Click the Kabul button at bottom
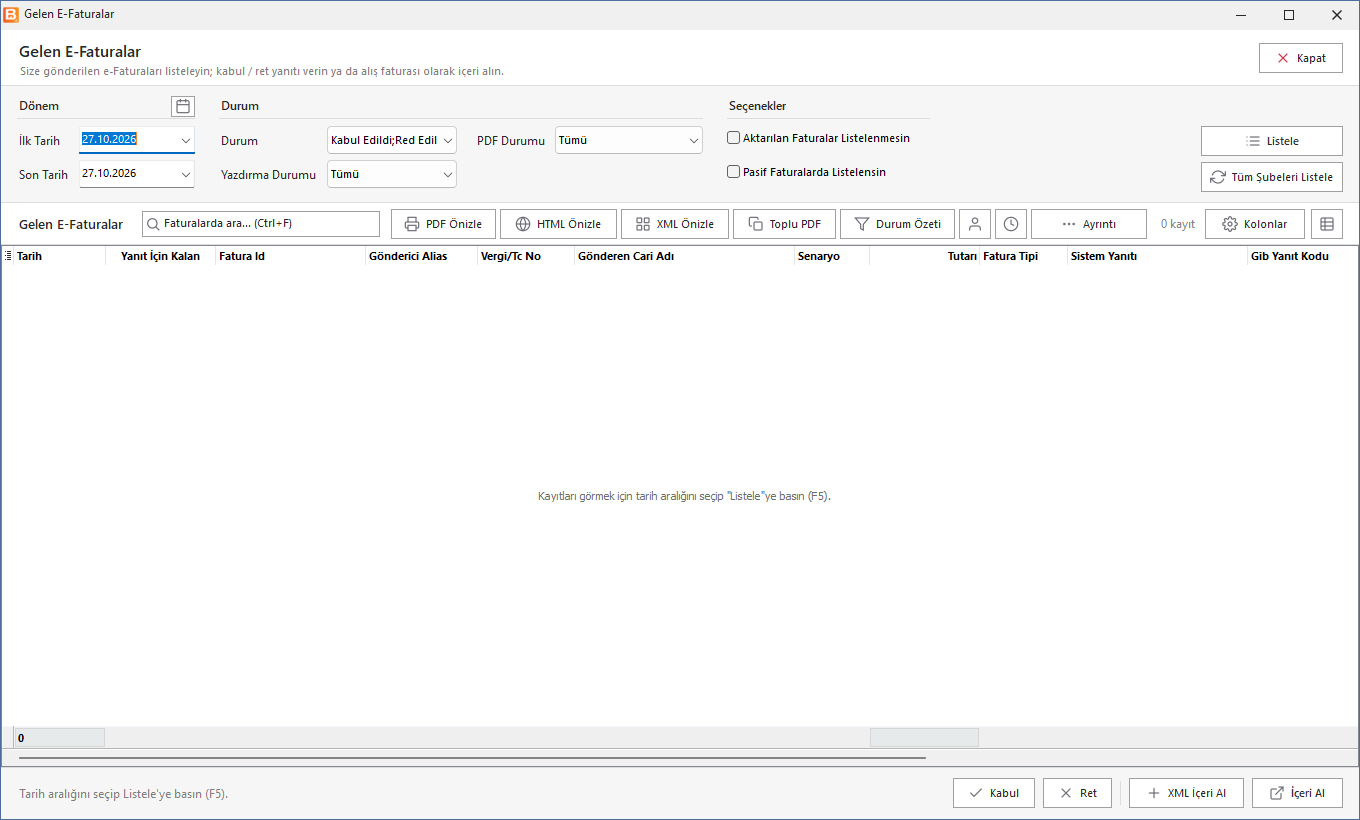Image resolution: width=1360 pixels, height=820 pixels. [x=994, y=793]
